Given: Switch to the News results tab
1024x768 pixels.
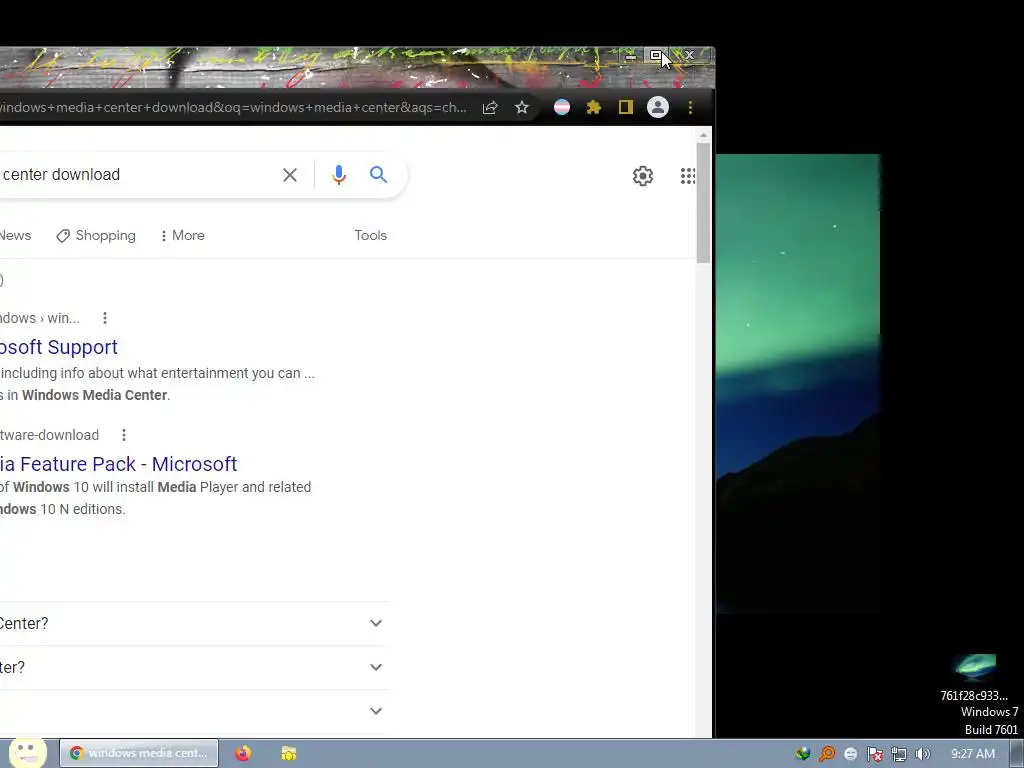Looking at the screenshot, I should tap(16, 236).
